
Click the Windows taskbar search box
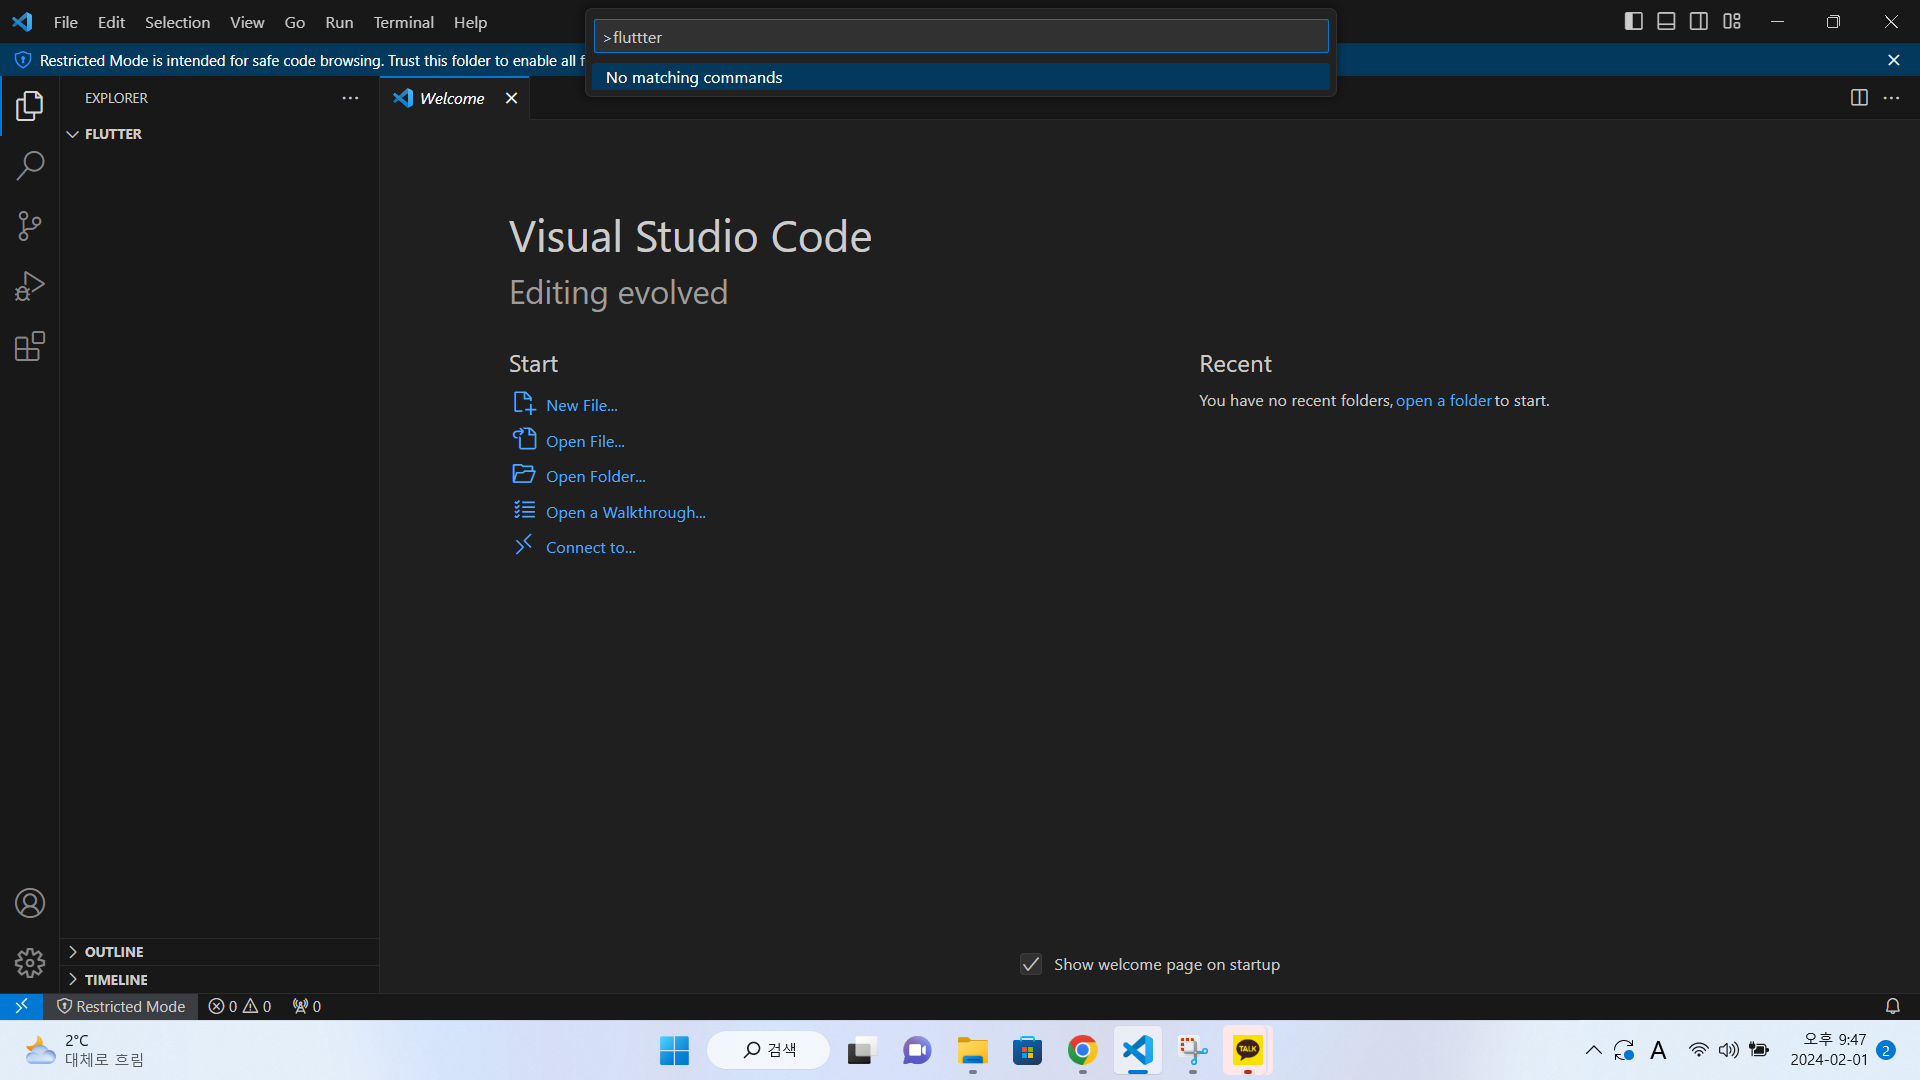(x=768, y=1050)
